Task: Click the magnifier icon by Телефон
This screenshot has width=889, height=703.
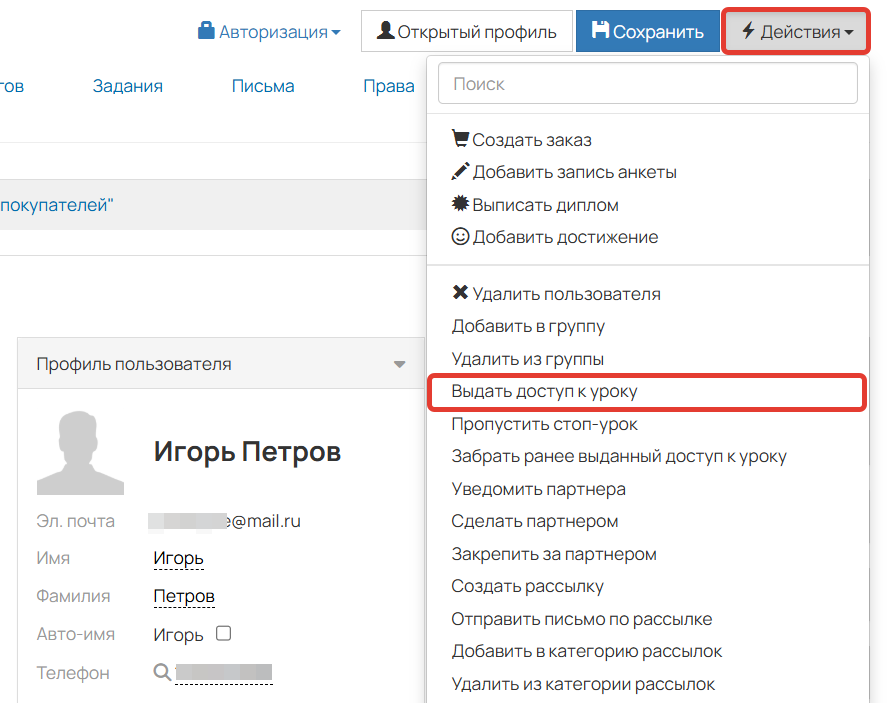Action: tap(162, 672)
